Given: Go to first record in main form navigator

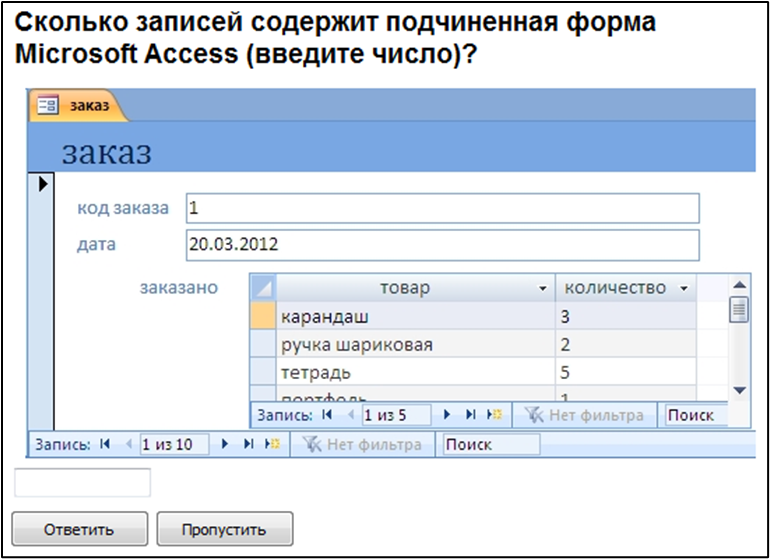Looking at the screenshot, I should [x=105, y=444].
